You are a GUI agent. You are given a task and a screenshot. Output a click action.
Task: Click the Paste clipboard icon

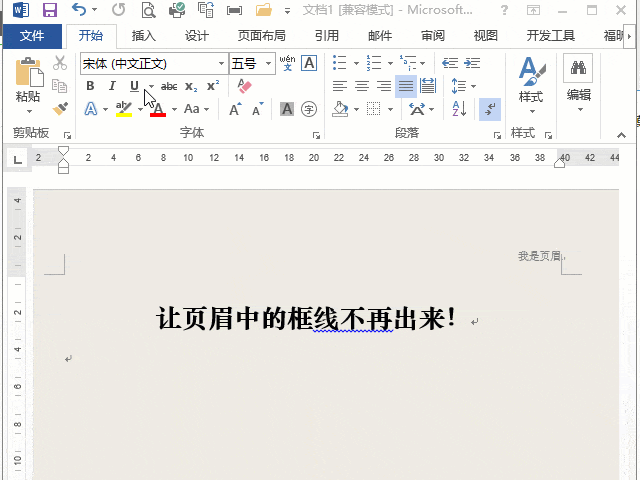pos(28,78)
